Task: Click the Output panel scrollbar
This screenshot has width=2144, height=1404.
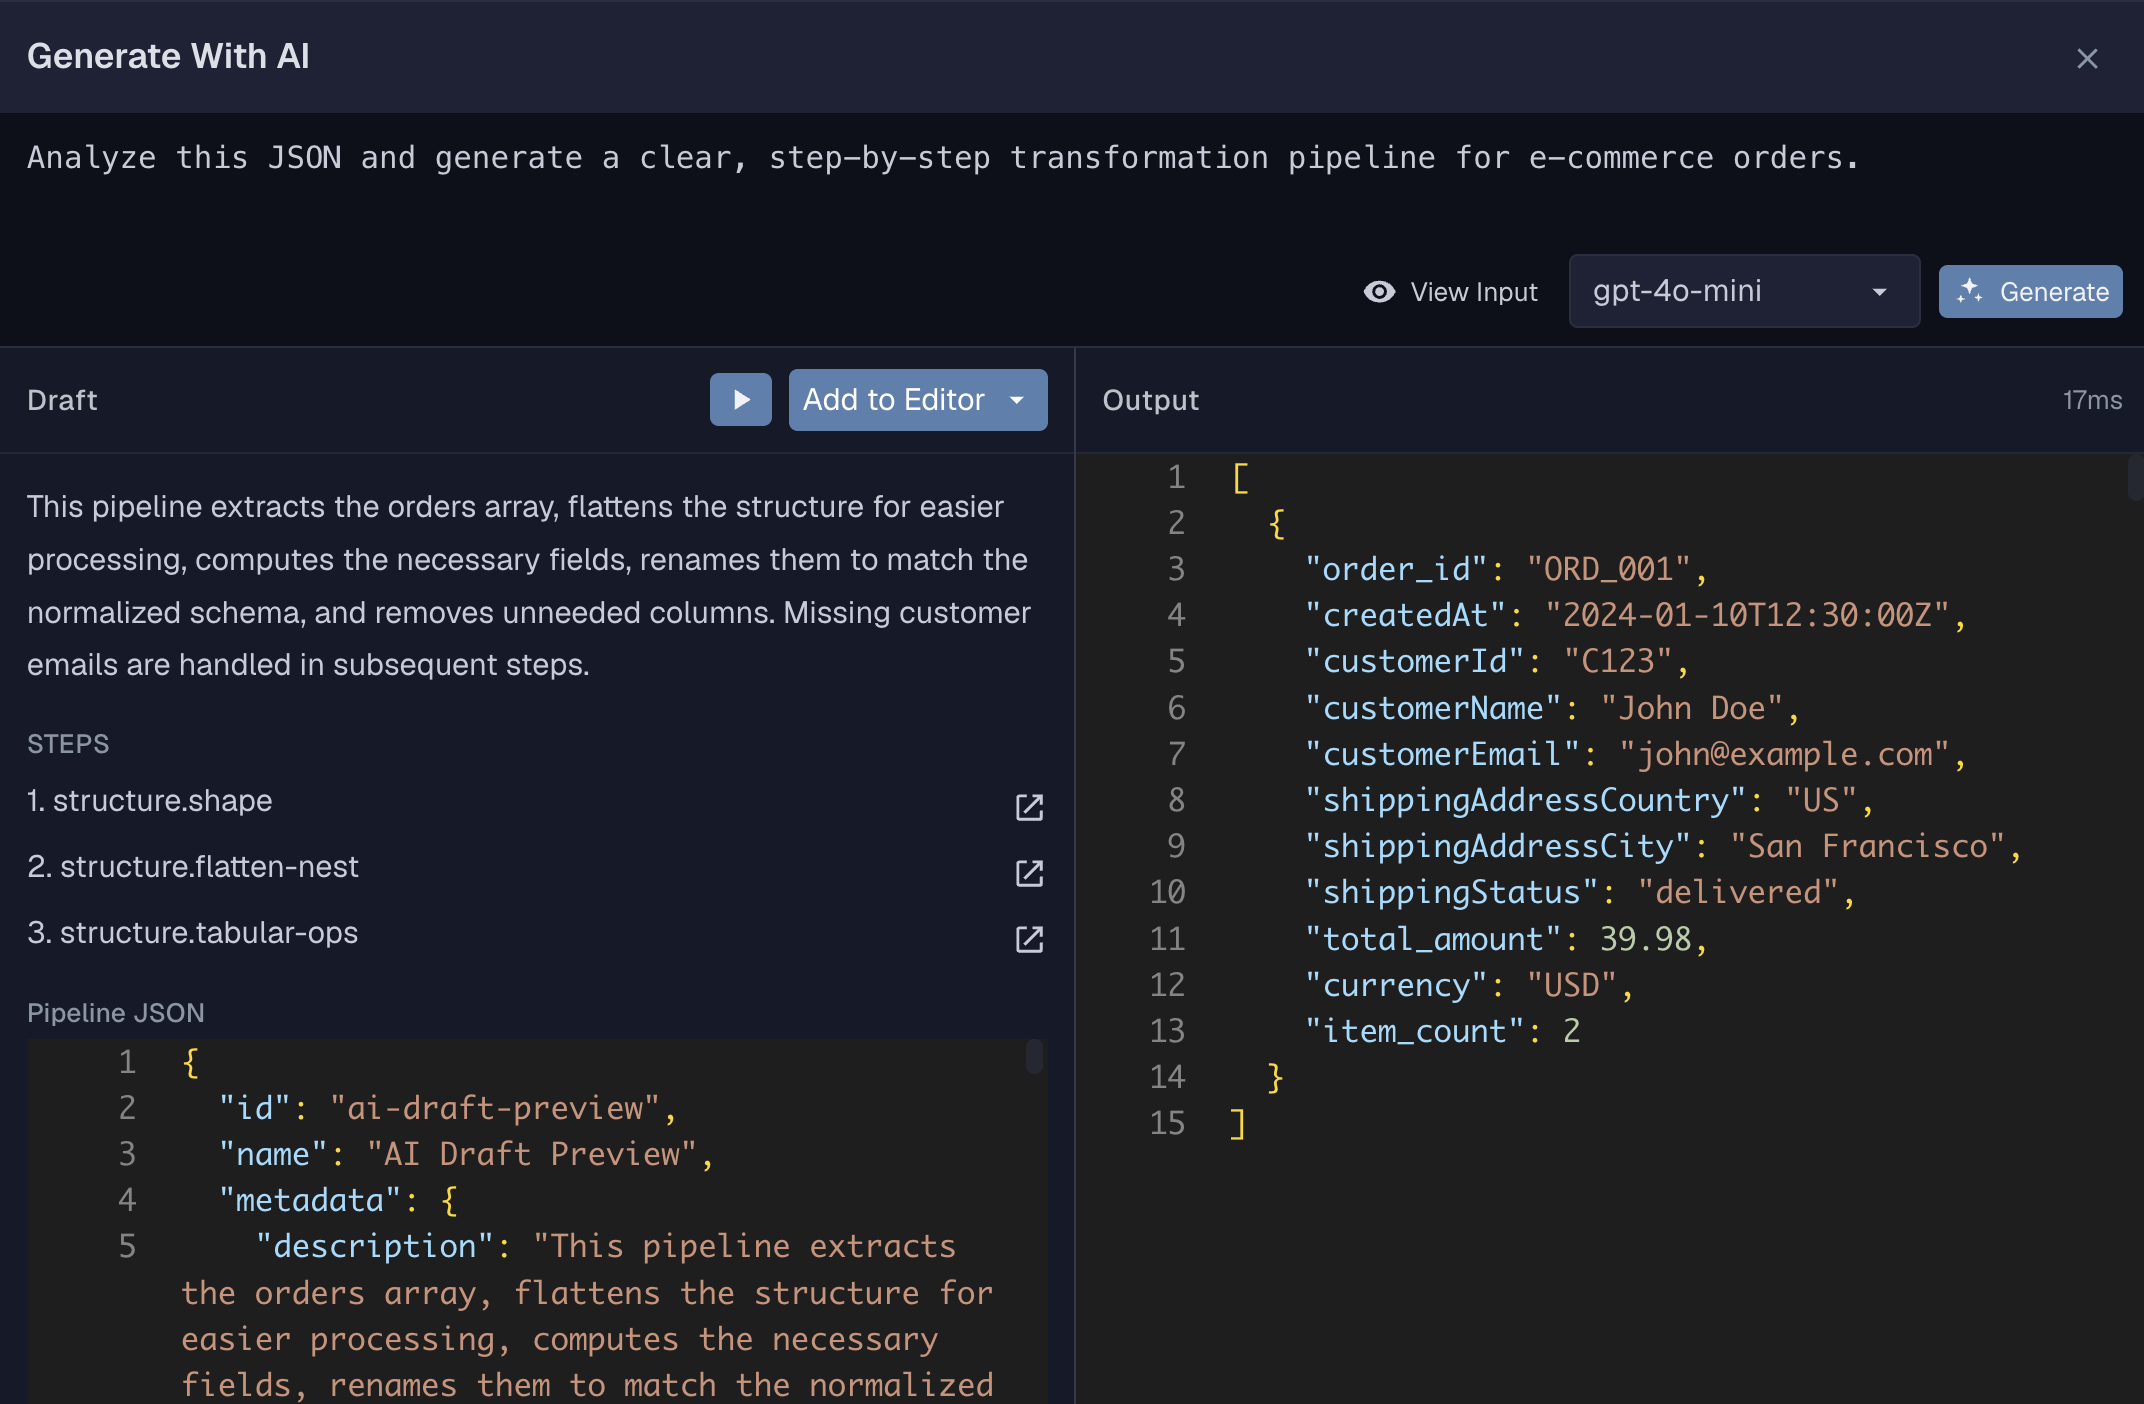Action: [x=2135, y=478]
